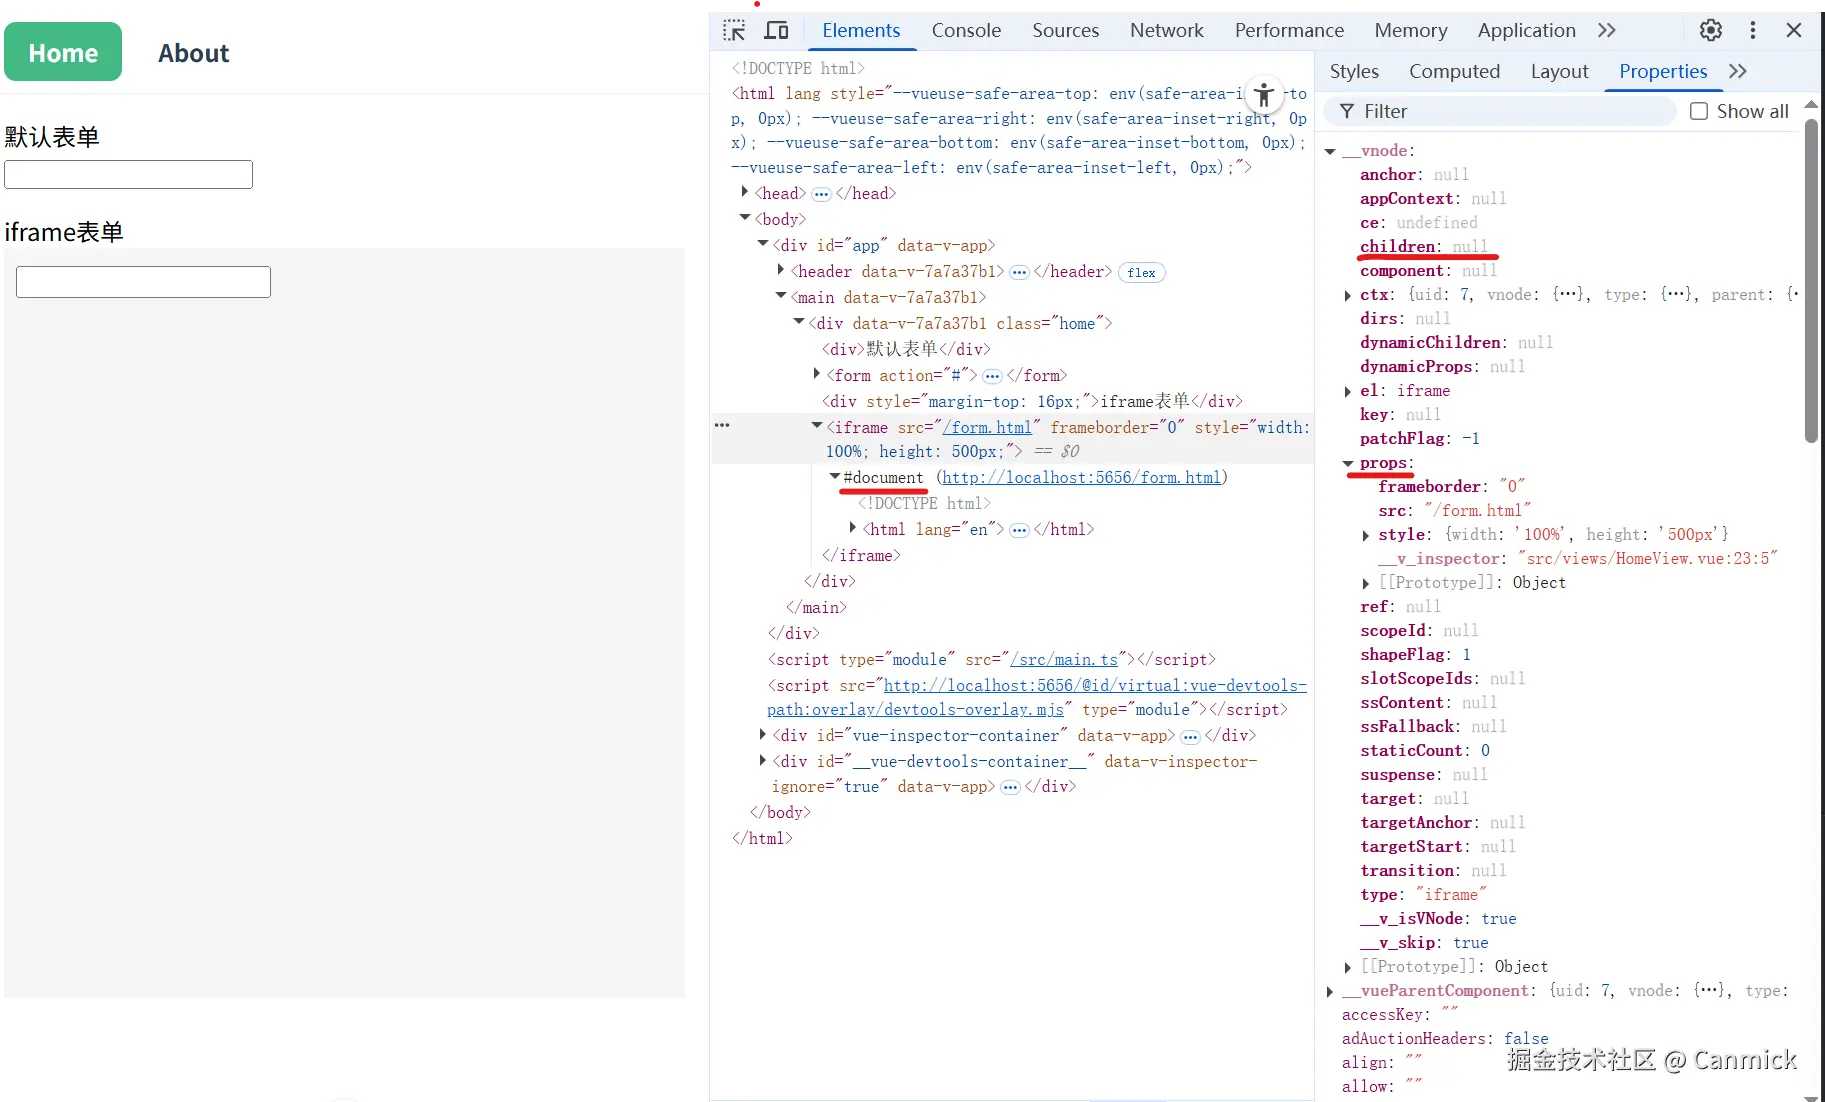Click the flex badge beside header
This screenshot has height=1102, width=1825.
tap(1141, 272)
